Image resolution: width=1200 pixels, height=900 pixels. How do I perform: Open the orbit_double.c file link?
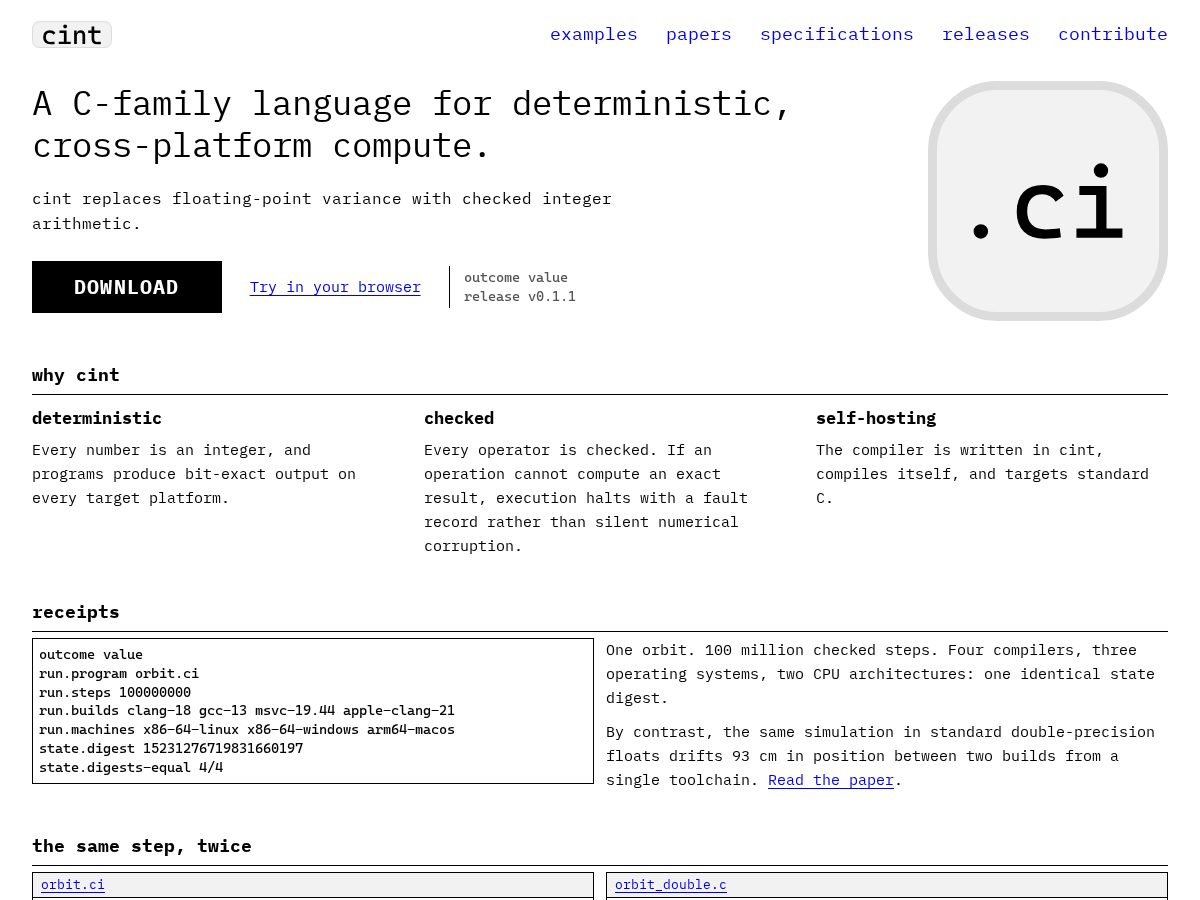(671, 885)
